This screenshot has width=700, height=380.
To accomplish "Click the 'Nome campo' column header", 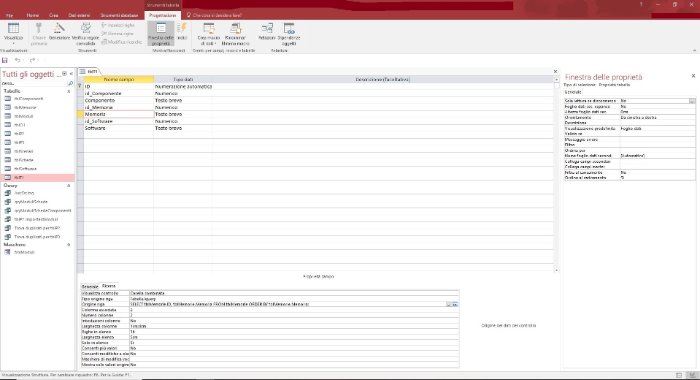I will (x=119, y=79).
